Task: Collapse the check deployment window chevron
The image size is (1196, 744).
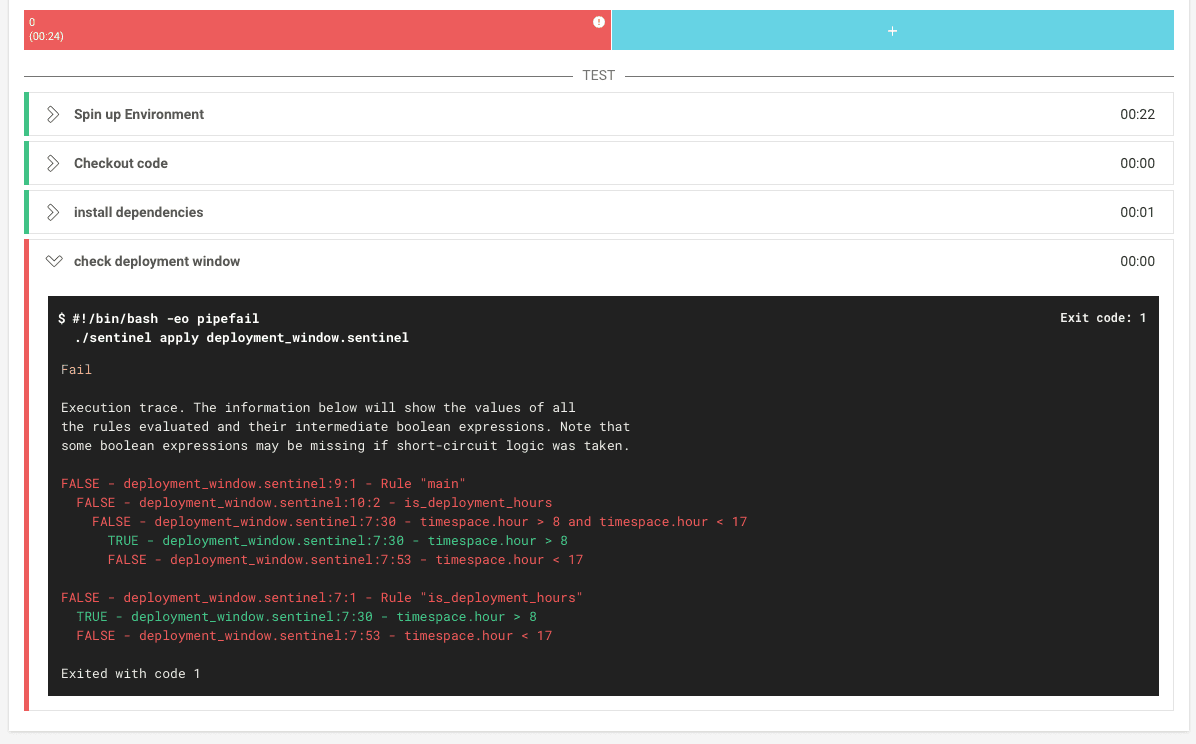Action: coord(54,261)
